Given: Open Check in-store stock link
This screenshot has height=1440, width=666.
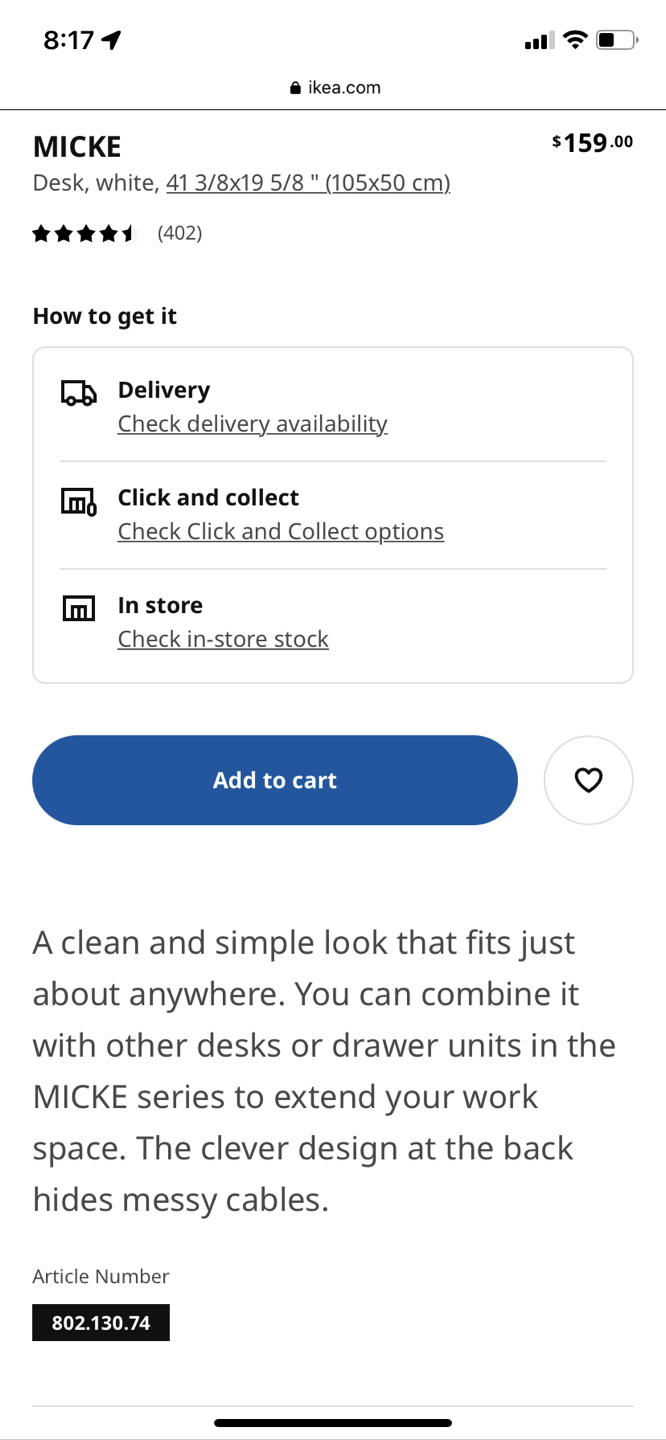Looking at the screenshot, I should coord(223,639).
